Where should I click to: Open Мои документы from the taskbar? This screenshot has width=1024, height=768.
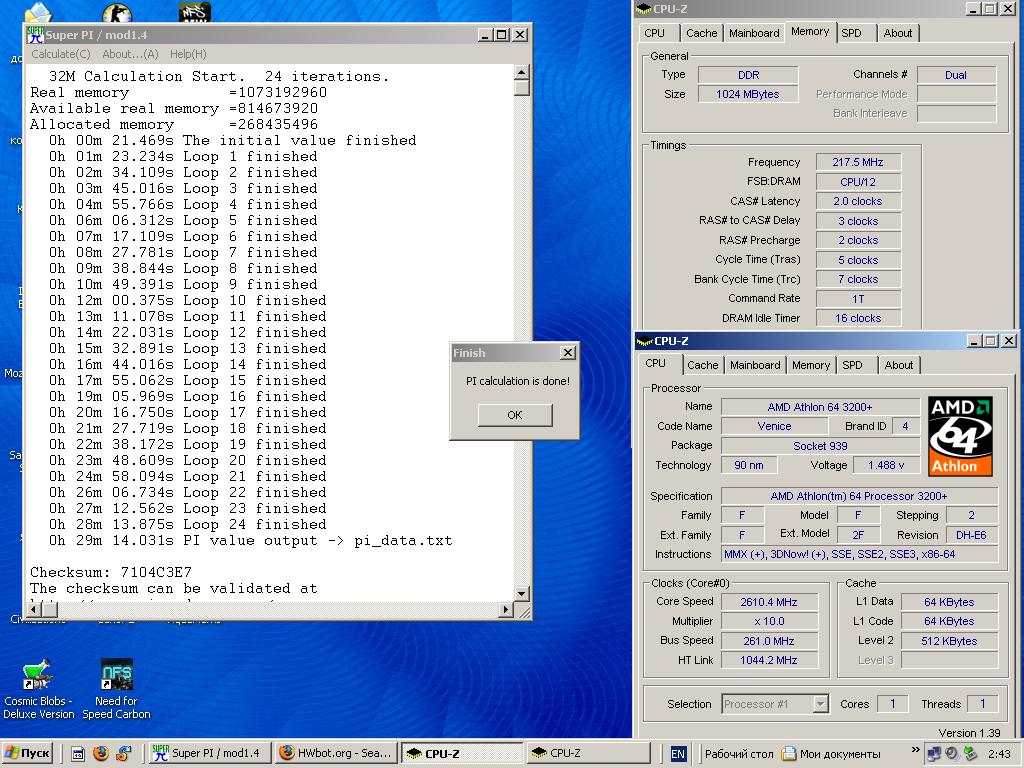point(832,754)
